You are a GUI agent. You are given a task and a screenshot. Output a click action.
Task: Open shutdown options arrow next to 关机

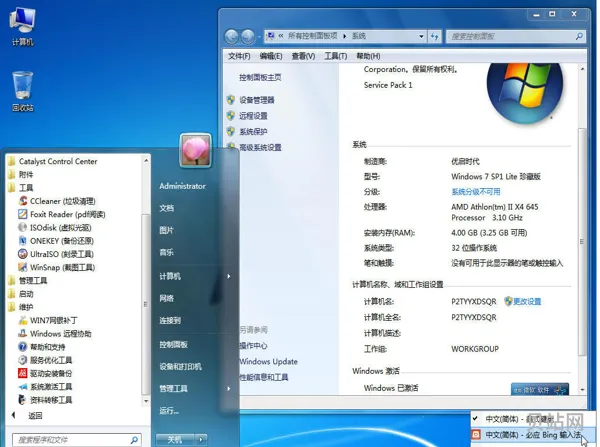click(x=202, y=440)
